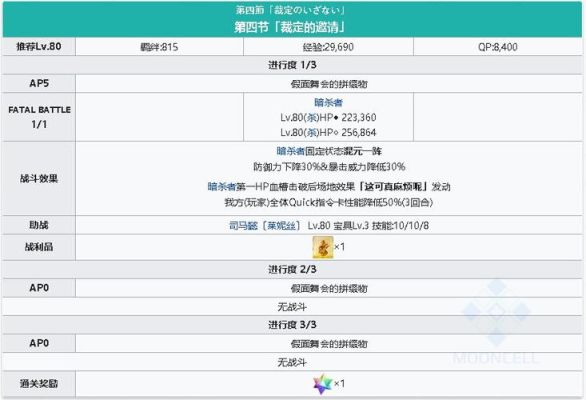
Task: Select the line 防御力下降30%&暴击威力降低30%
Action: tap(329, 167)
